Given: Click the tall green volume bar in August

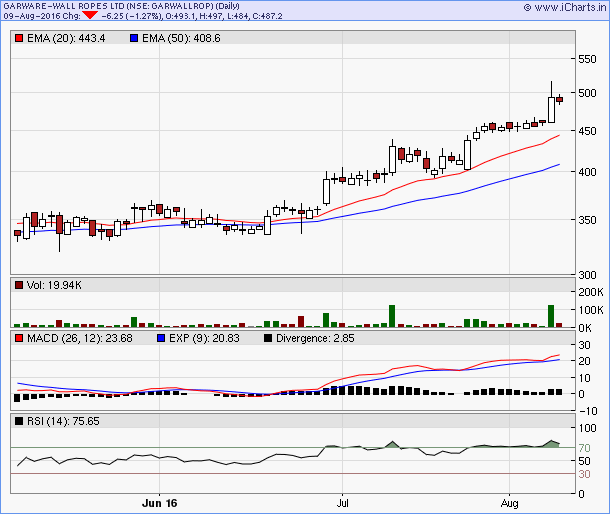Looking at the screenshot, I should (551, 316).
